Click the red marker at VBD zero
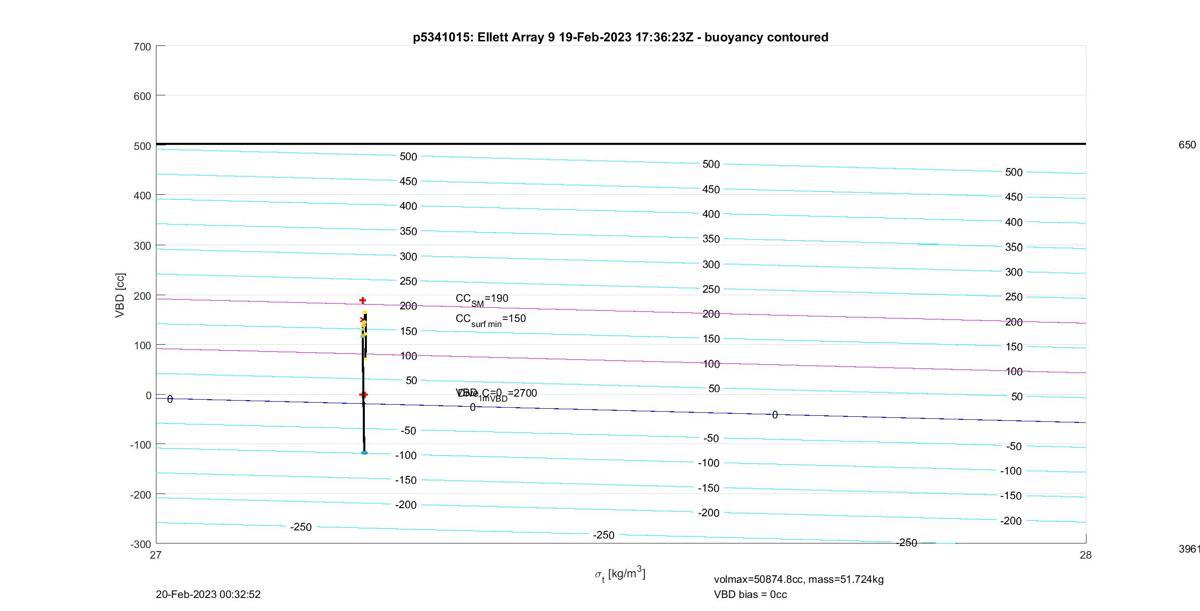This screenshot has height=611, width=1200. coord(363,394)
